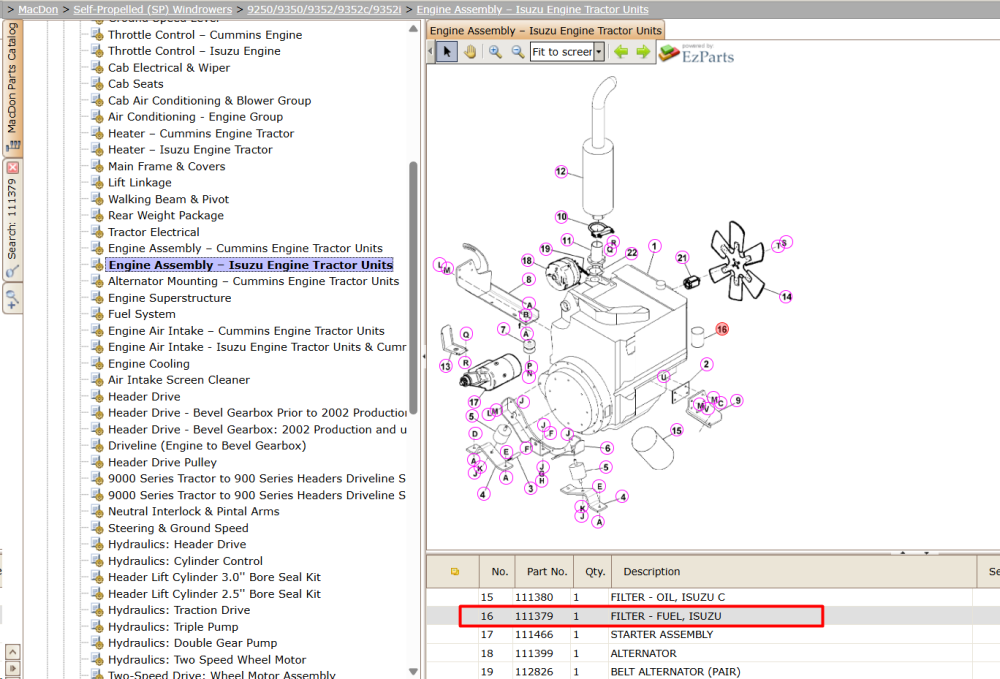The height and width of the screenshot is (679, 1000).
Task: Click tree scrollbar up arrow
Action: [413, 29]
